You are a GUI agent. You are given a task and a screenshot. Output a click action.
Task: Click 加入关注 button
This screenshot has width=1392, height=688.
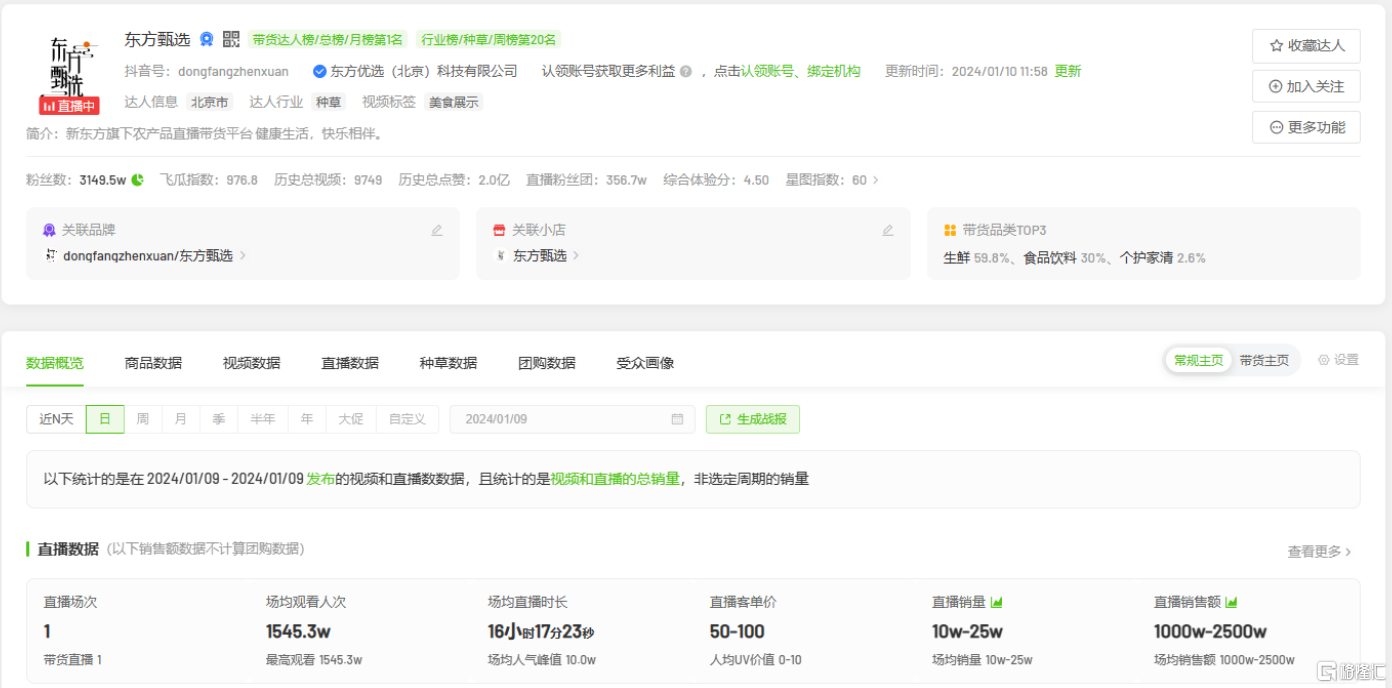1306,87
